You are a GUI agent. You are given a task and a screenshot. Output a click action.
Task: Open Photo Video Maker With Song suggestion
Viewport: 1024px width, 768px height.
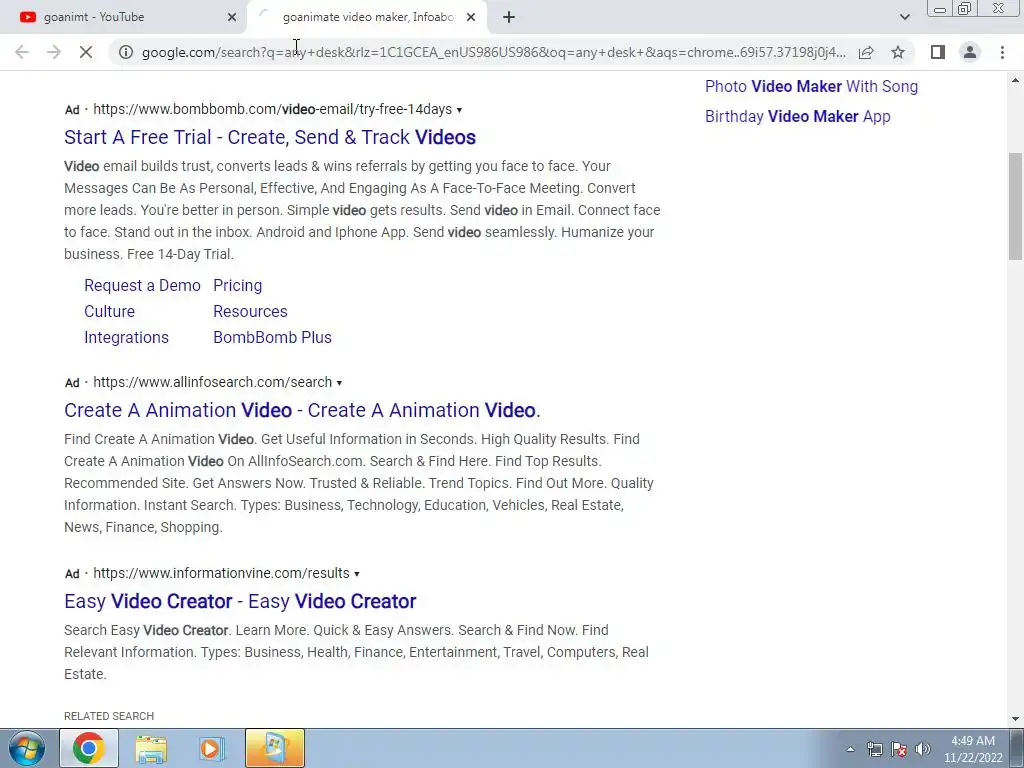(812, 86)
